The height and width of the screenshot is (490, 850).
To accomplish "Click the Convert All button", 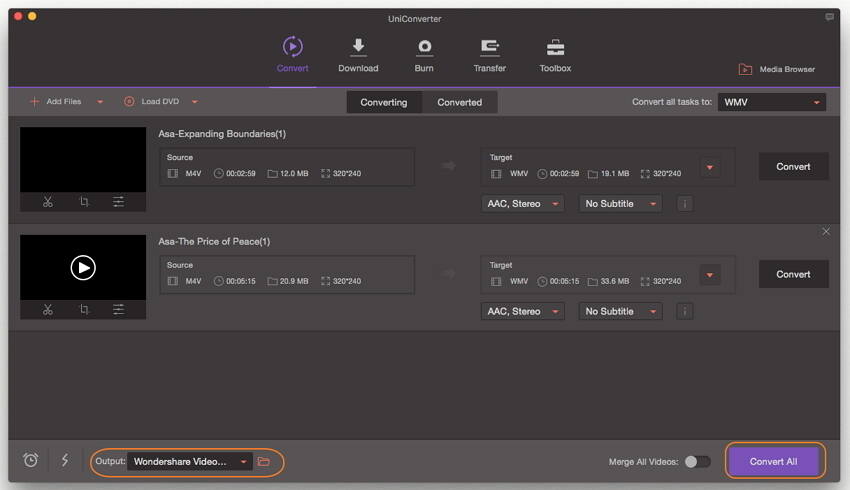I will click(774, 461).
